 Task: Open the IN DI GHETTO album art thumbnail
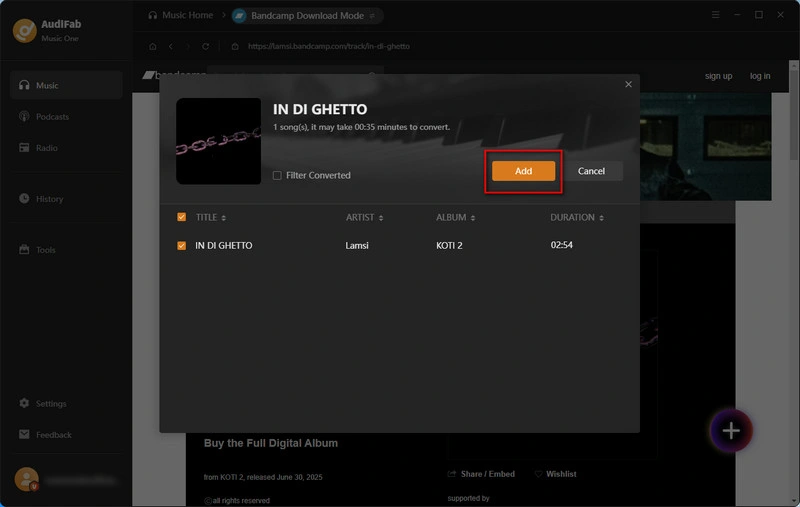(218, 141)
